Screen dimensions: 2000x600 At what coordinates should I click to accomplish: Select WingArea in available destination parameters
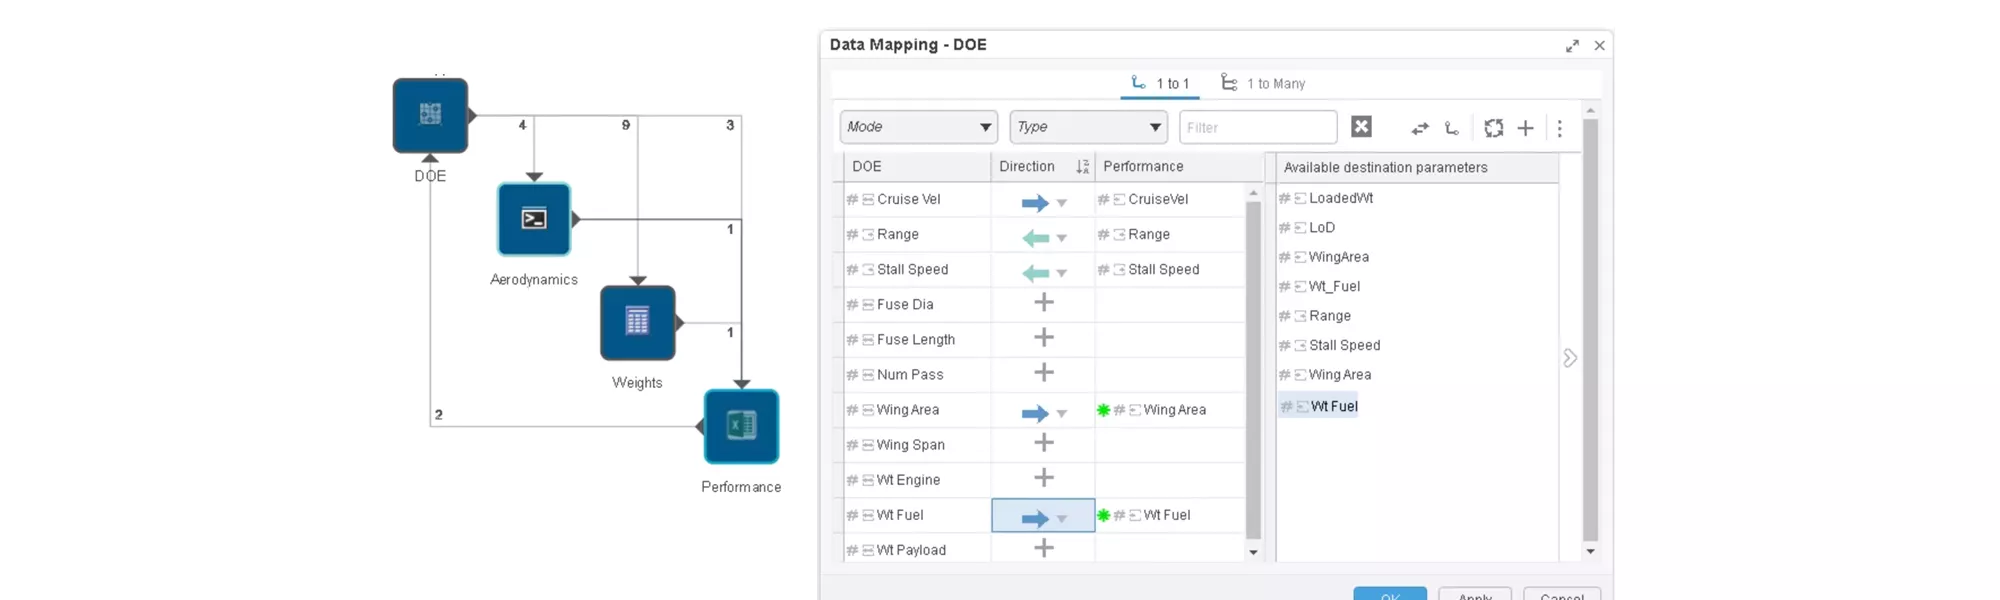click(x=1339, y=257)
